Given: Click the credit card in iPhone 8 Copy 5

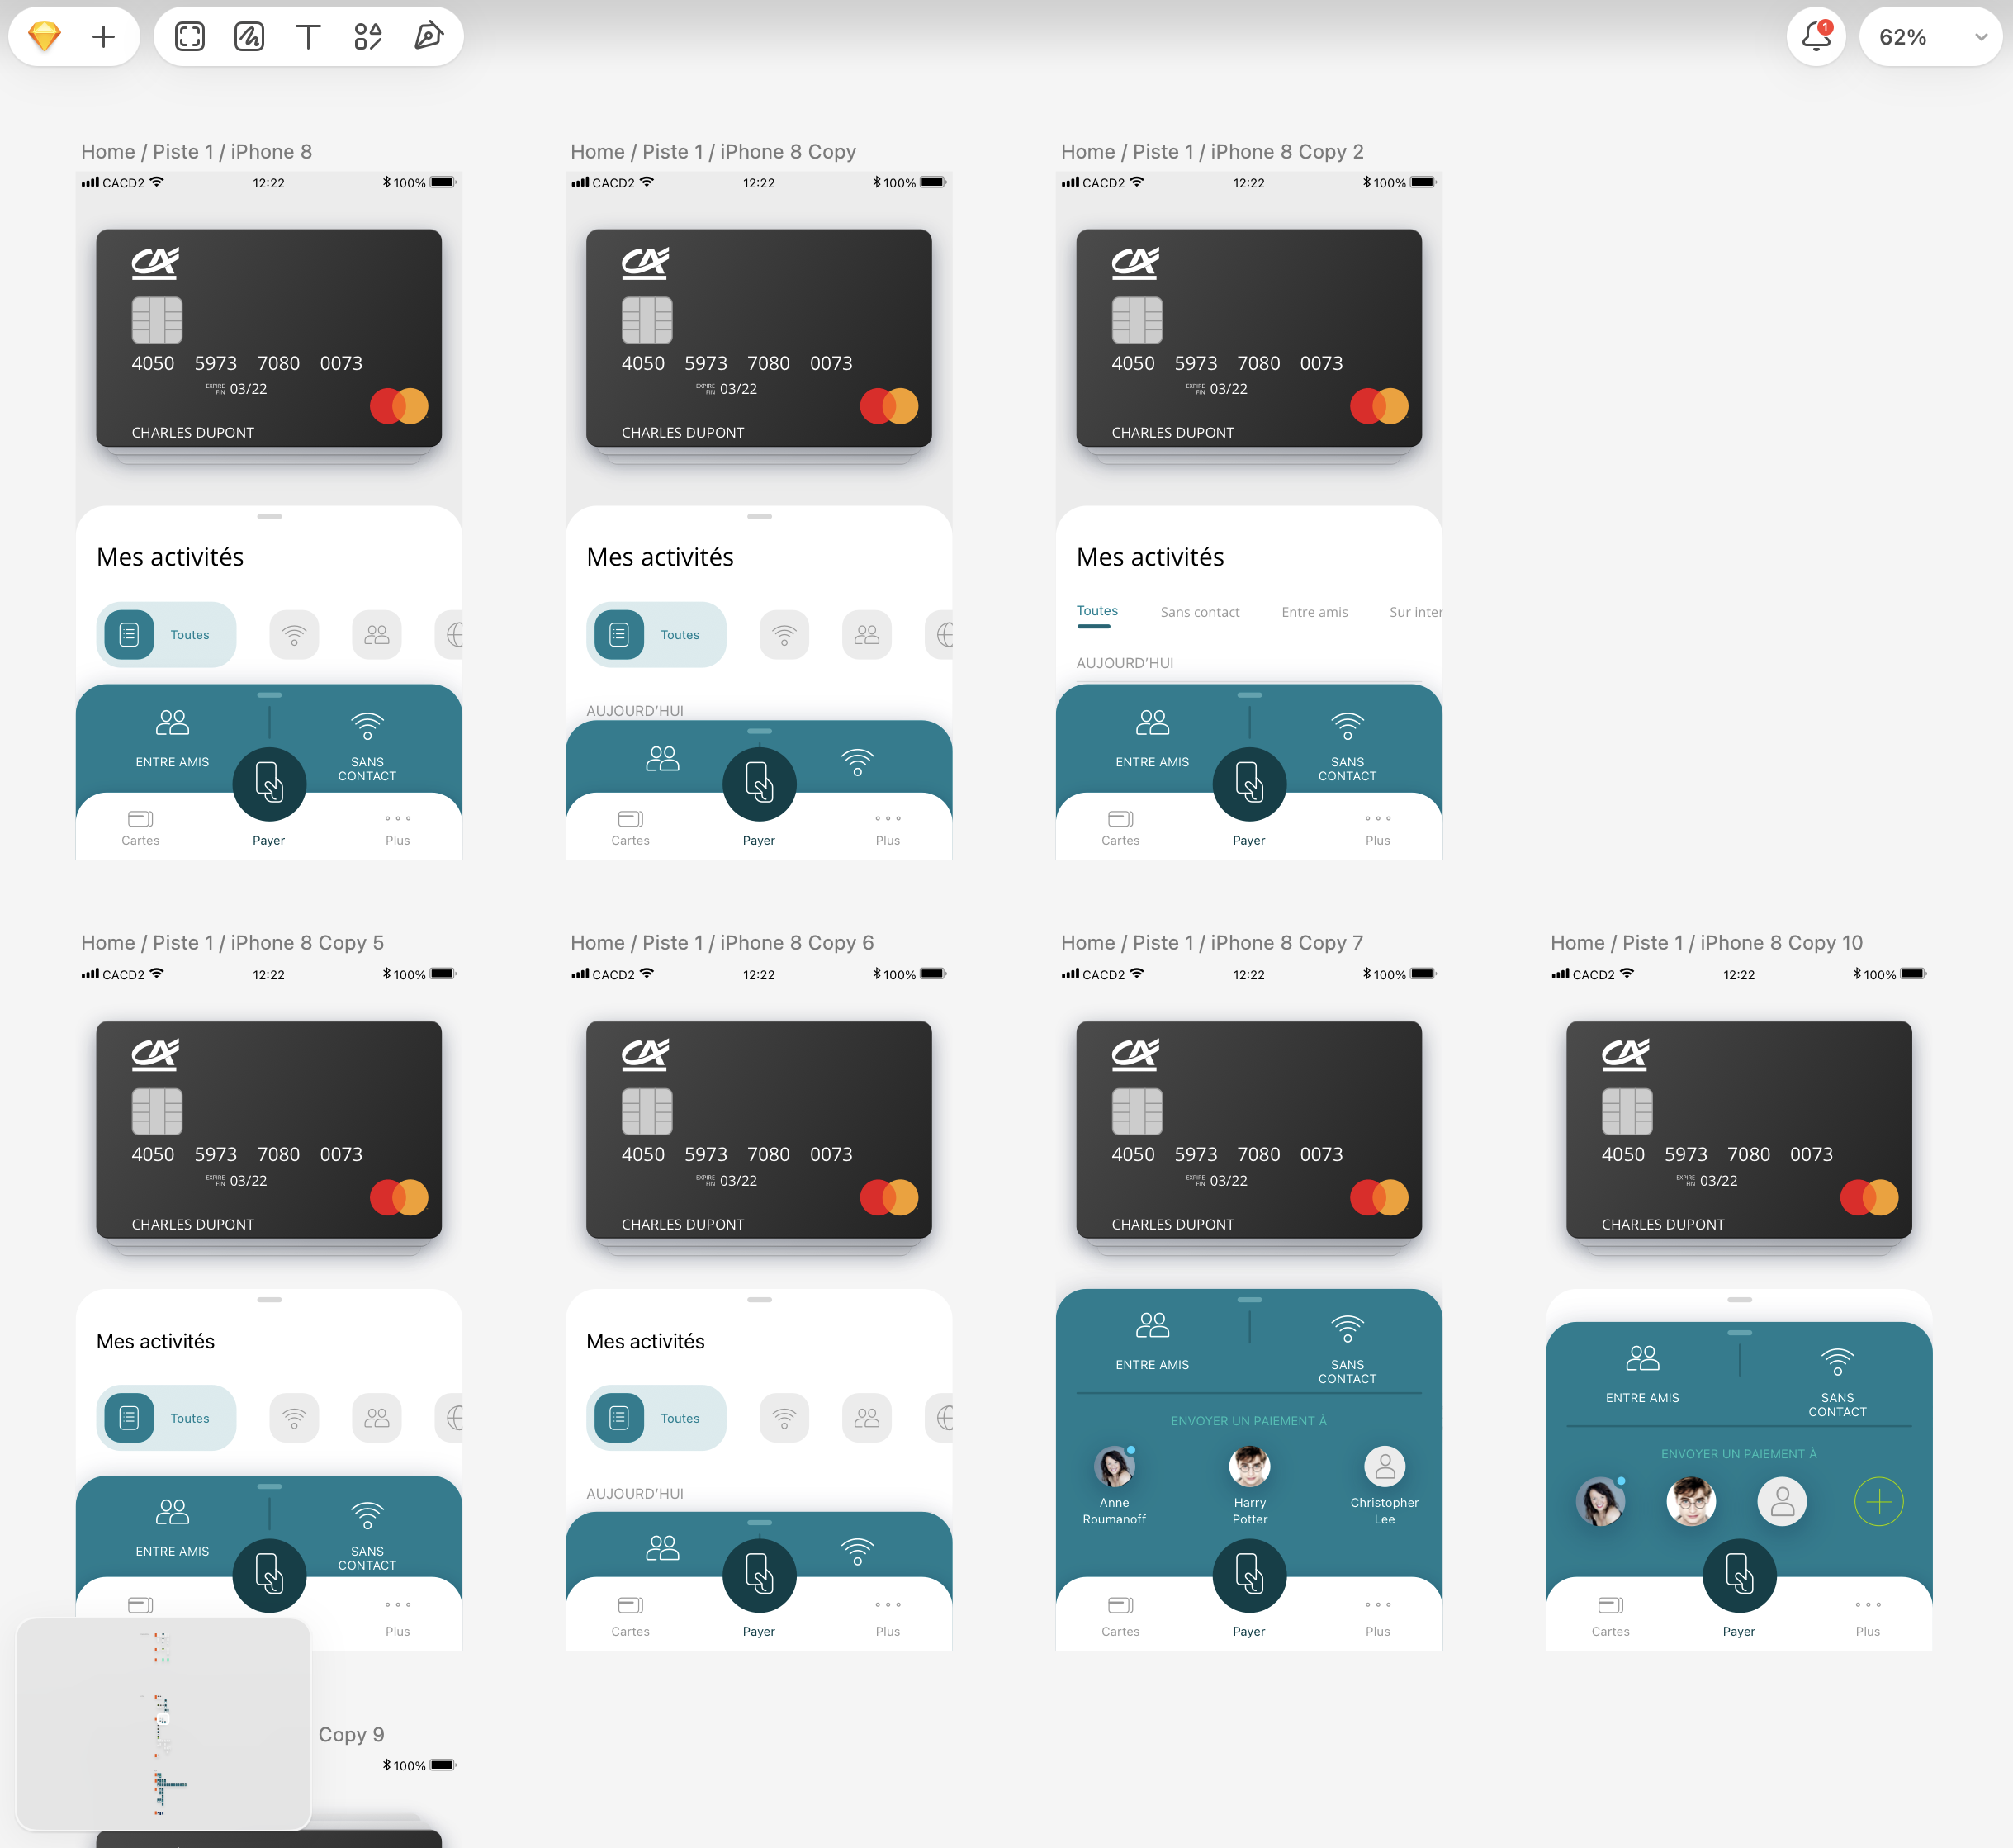Looking at the screenshot, I should click(x=269, y=1129).
